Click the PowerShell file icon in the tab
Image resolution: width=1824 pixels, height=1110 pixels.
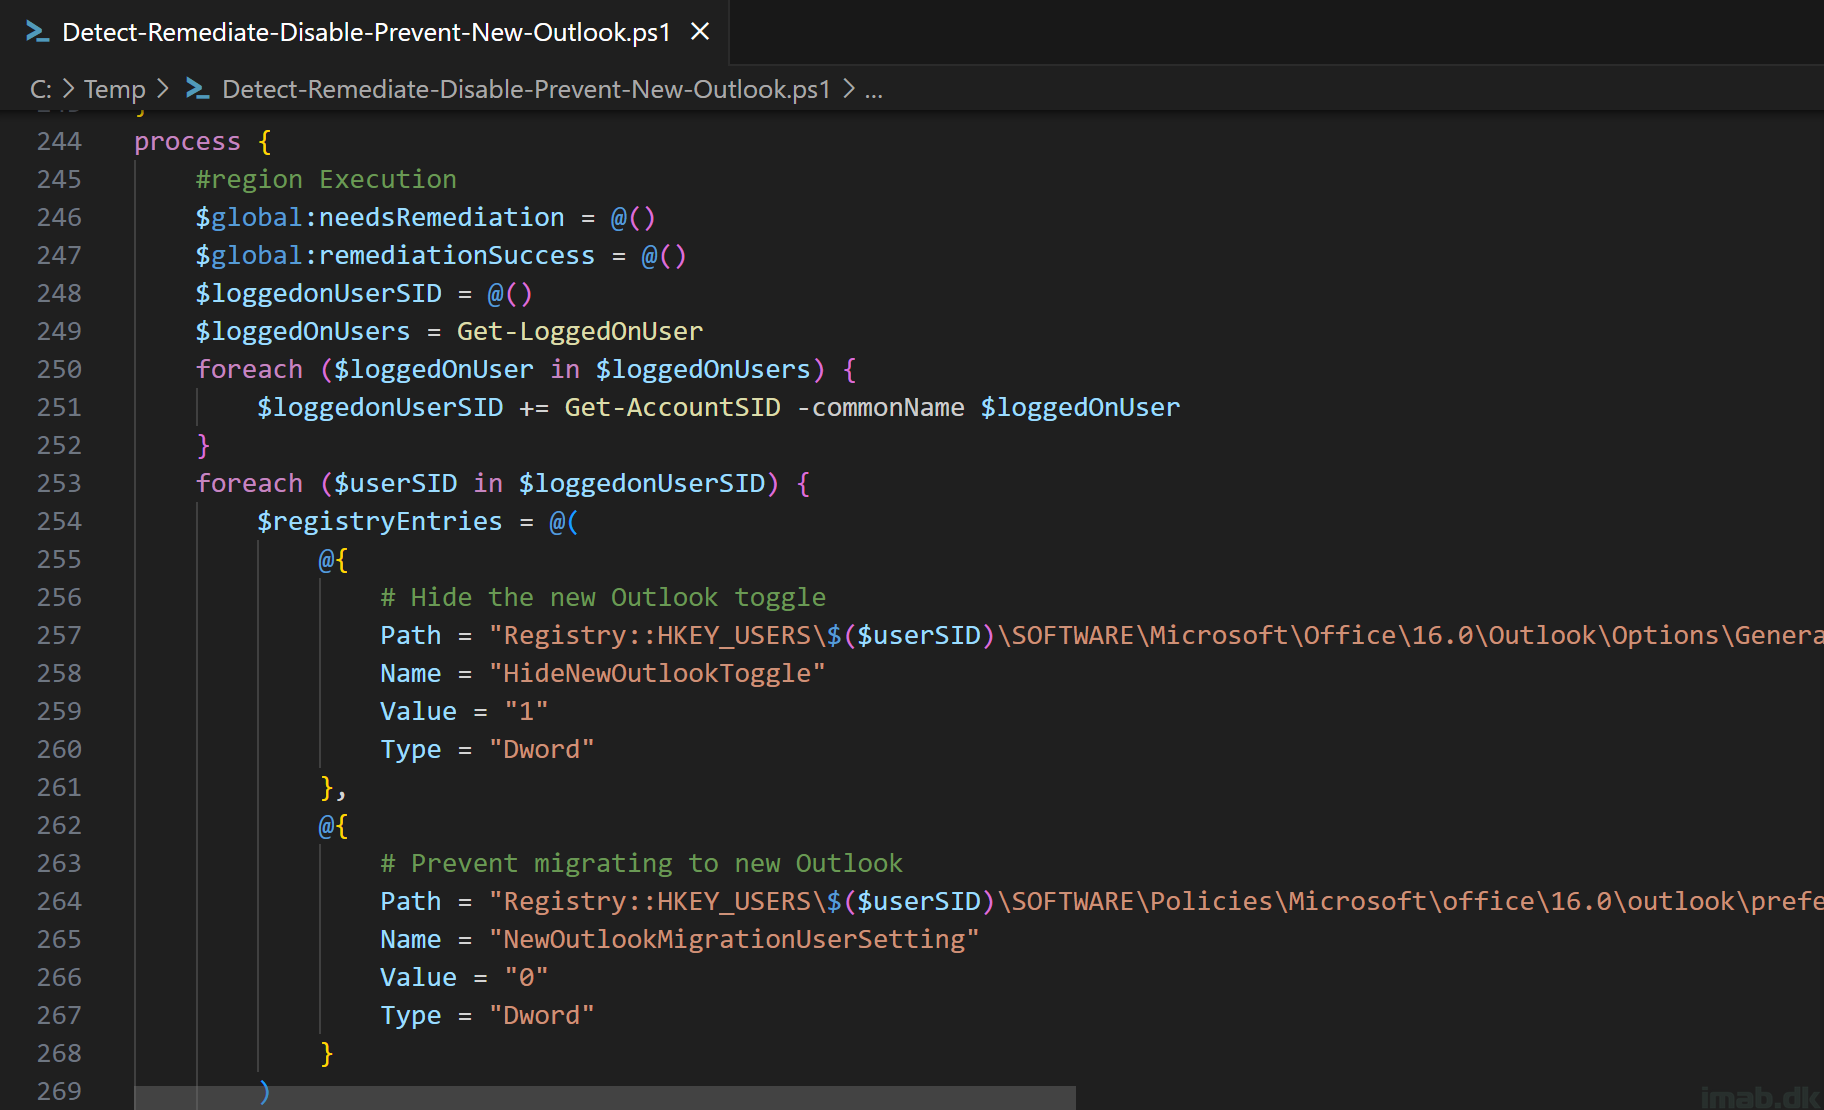[x=37, y=32]
